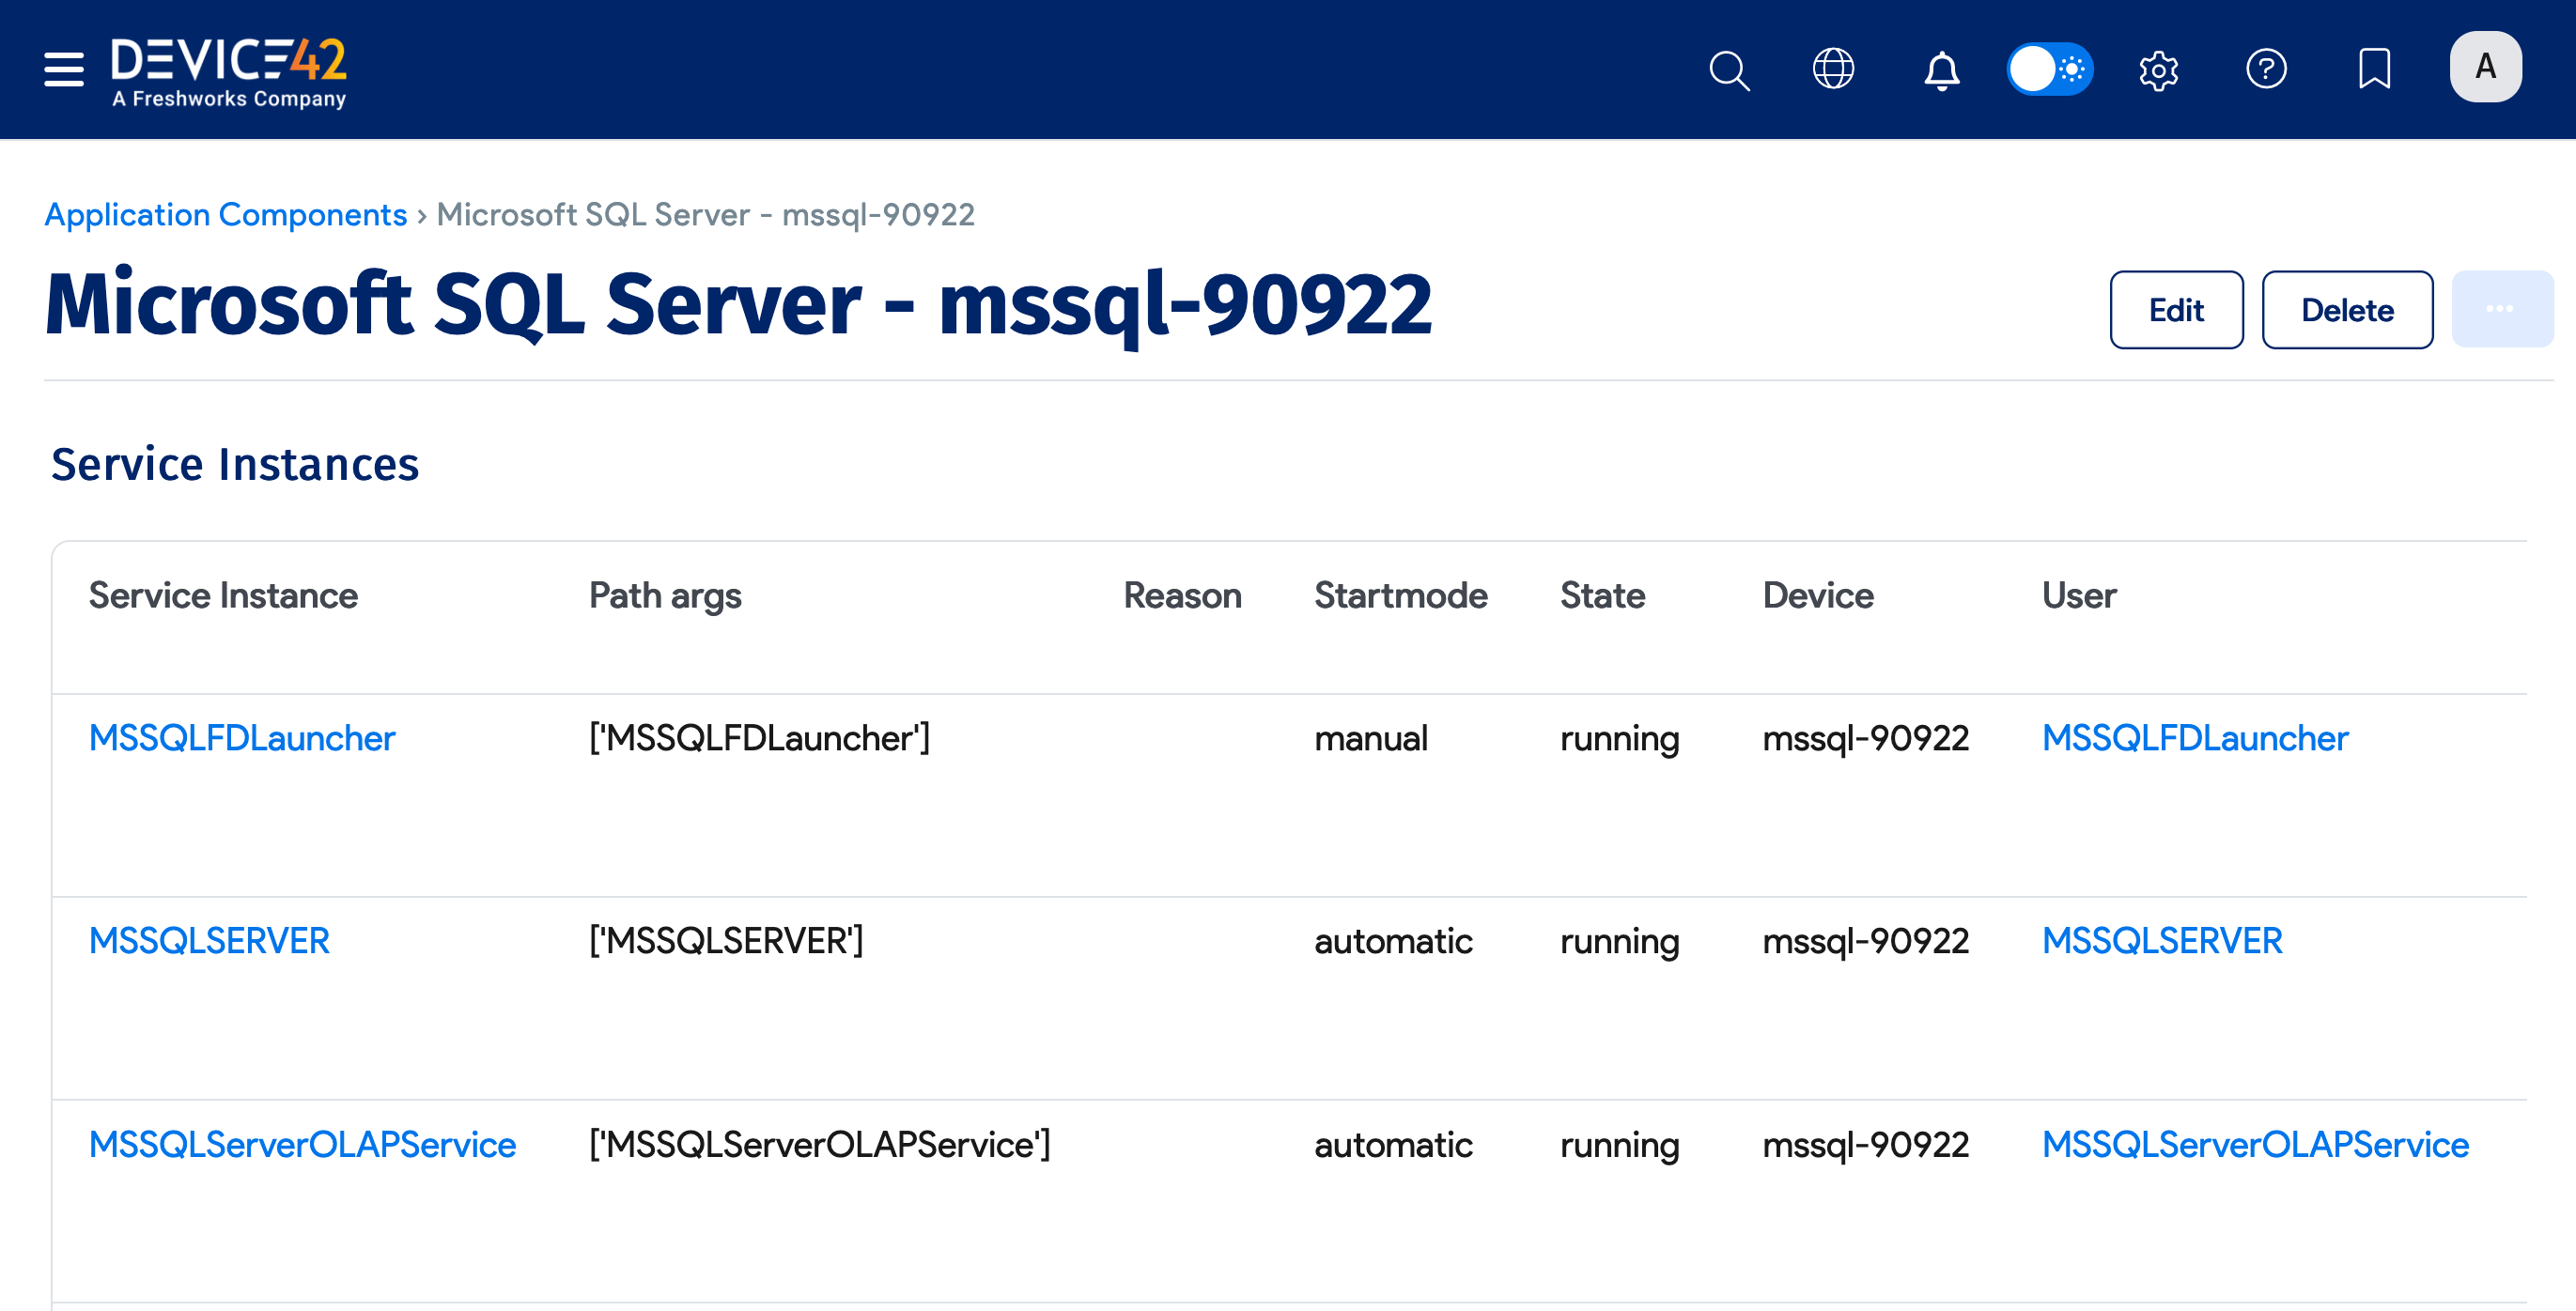This screenshot has height=1311, width=2576.
Task: Click the Edit button
Action: tap(2176, 310)
